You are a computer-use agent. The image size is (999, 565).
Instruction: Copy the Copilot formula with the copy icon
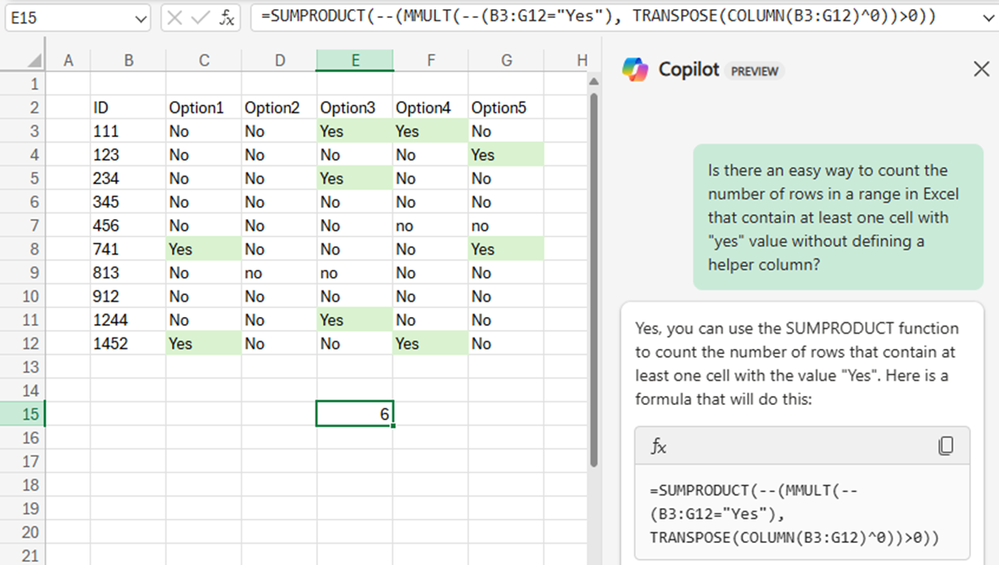(946, 446)
